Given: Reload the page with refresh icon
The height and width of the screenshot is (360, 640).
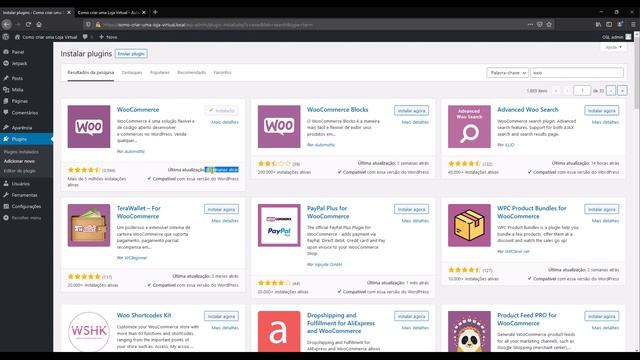Looking at the screenshot, I should (x=28, y=24).
